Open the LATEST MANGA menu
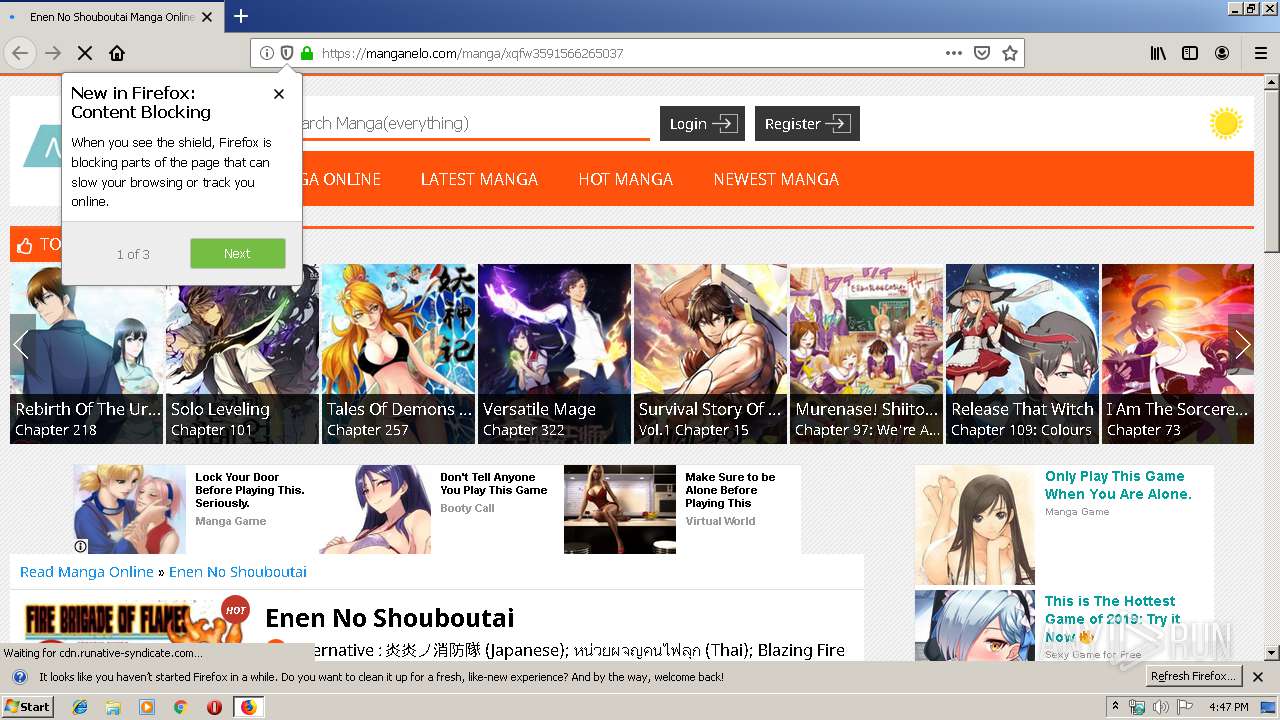The image size is (1280, 720). pyautogui.click(x=479, y=179)
